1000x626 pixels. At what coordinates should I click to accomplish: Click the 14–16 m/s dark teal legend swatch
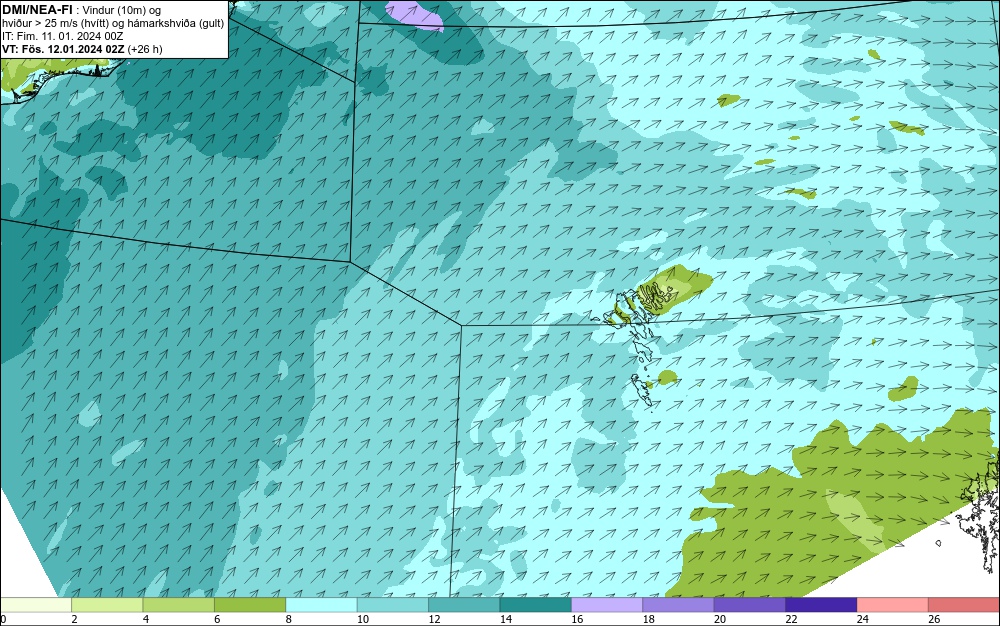tap(536, 605)
